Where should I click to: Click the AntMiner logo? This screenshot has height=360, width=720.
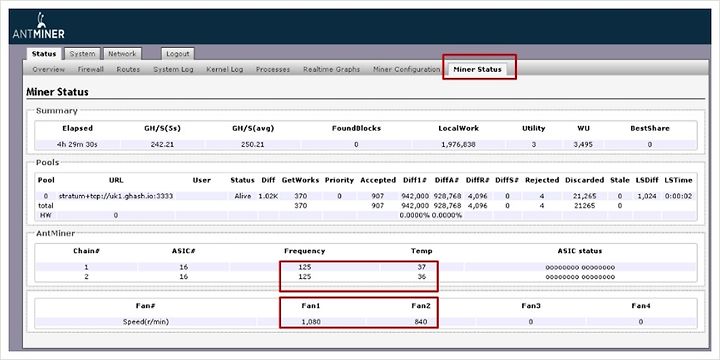38,26
